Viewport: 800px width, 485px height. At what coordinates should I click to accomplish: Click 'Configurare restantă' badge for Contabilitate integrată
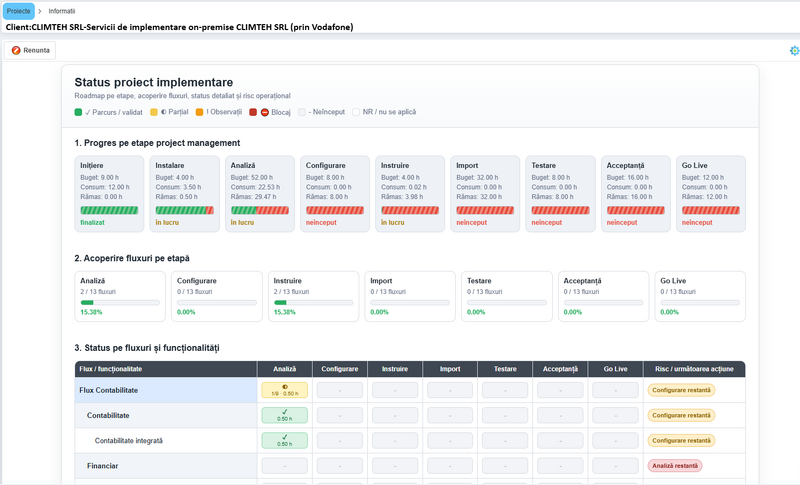681,441
